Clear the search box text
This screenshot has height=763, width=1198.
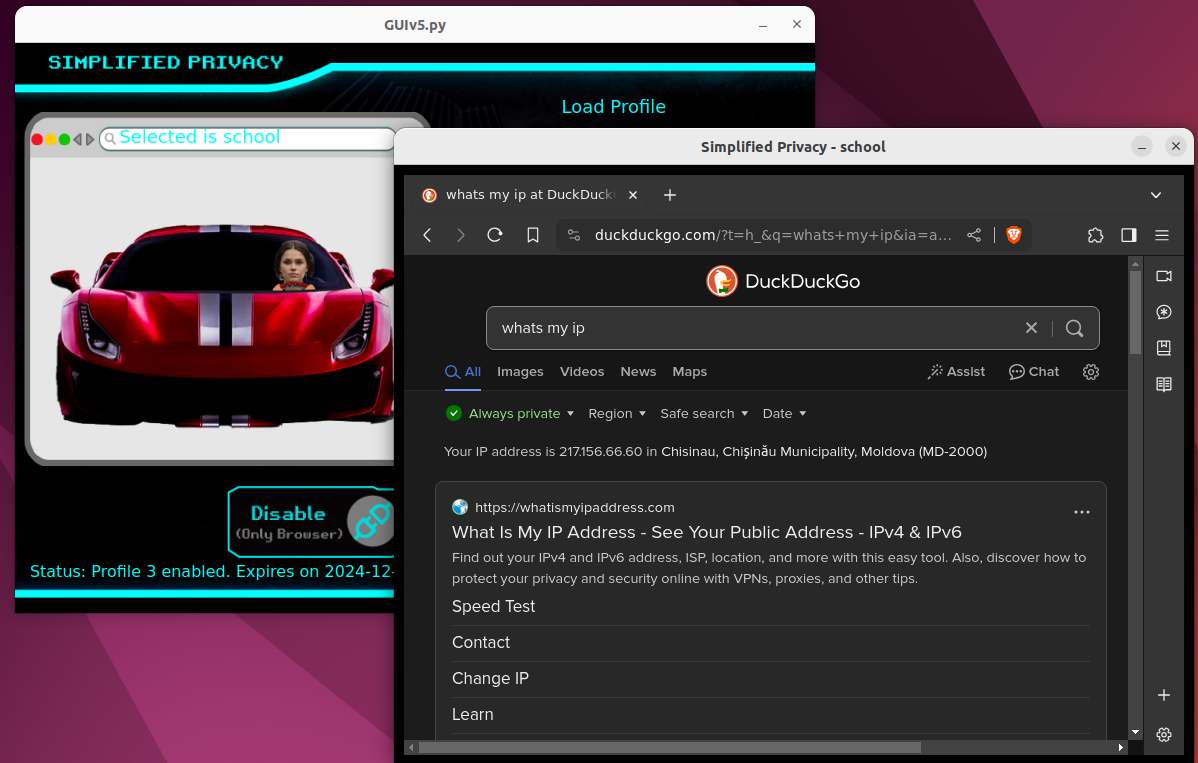tap(1031, 328)
